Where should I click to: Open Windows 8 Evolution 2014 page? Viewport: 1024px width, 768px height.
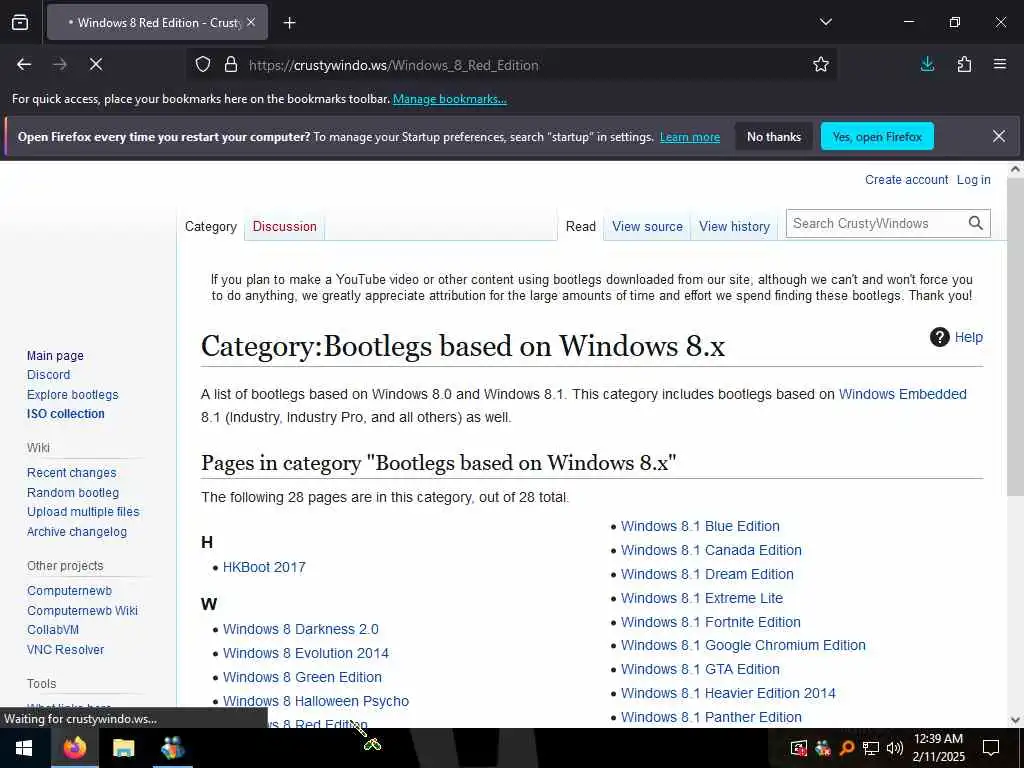[306, 654]
